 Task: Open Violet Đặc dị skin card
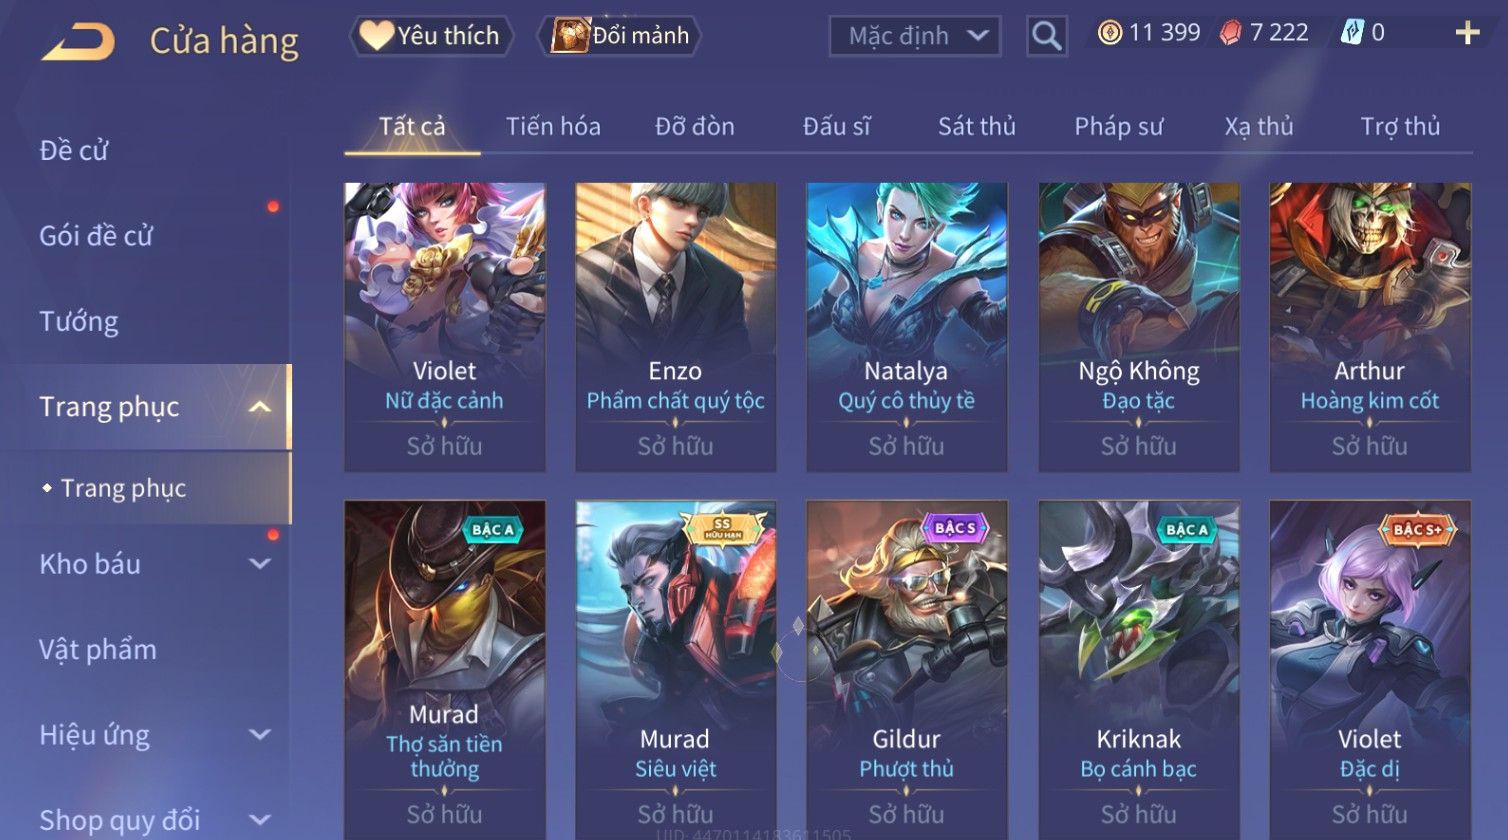(1370, 670)
